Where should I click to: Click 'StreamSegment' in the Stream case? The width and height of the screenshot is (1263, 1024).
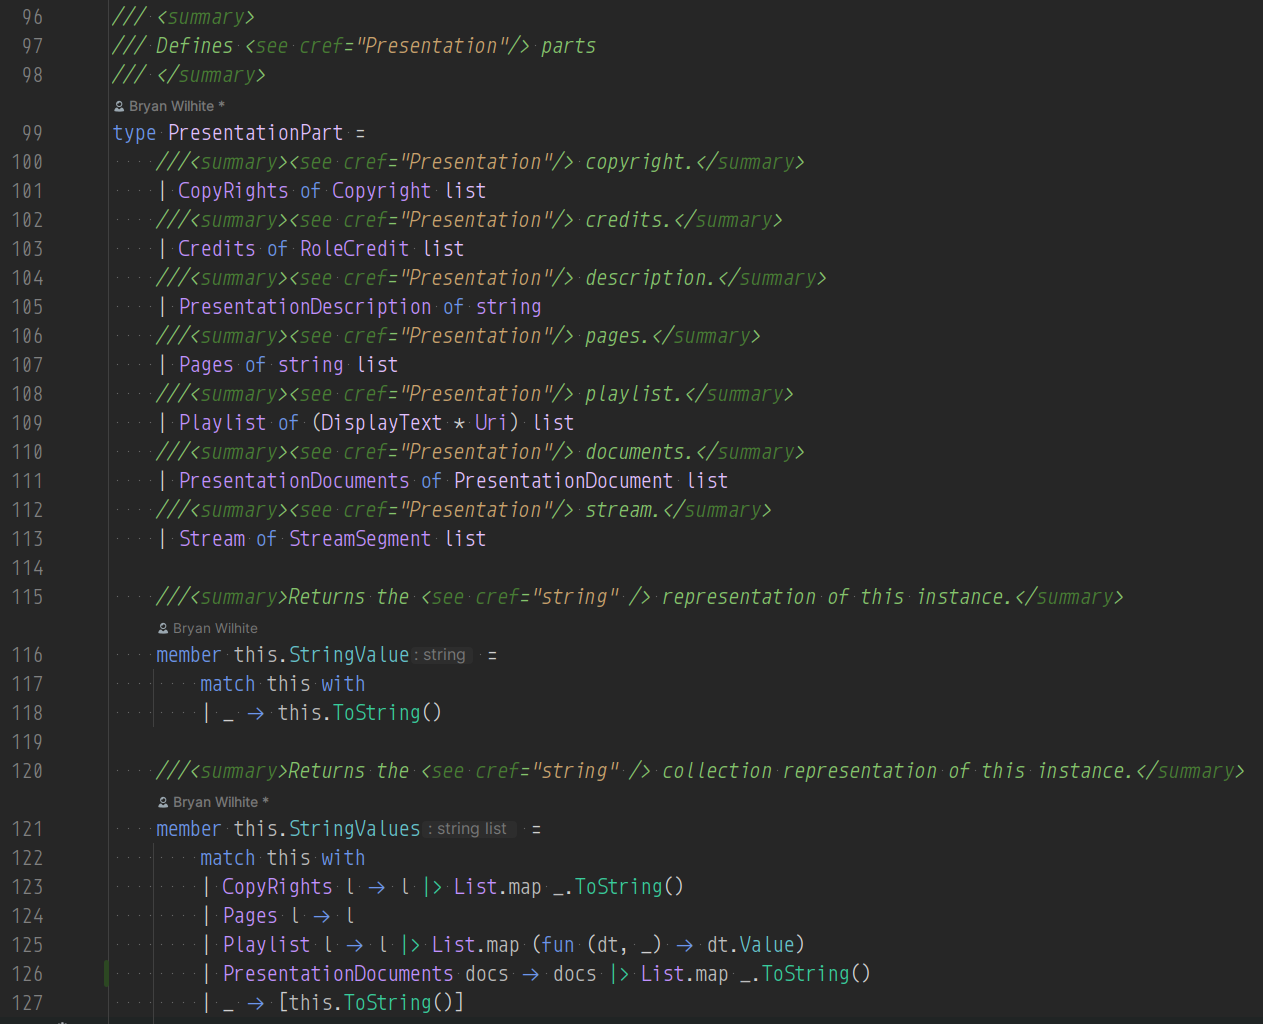click(x=360, y=539)
